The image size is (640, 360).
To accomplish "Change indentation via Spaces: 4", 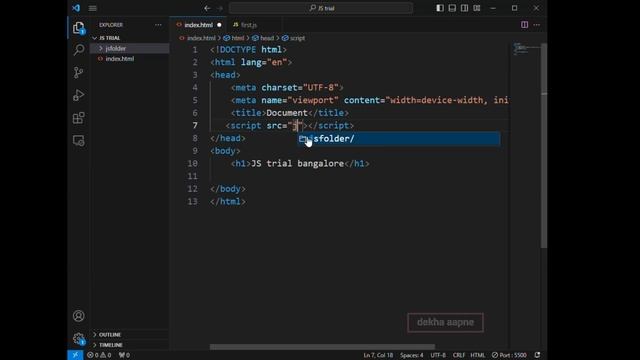I will pyautogui.click(x=411, y=355).
